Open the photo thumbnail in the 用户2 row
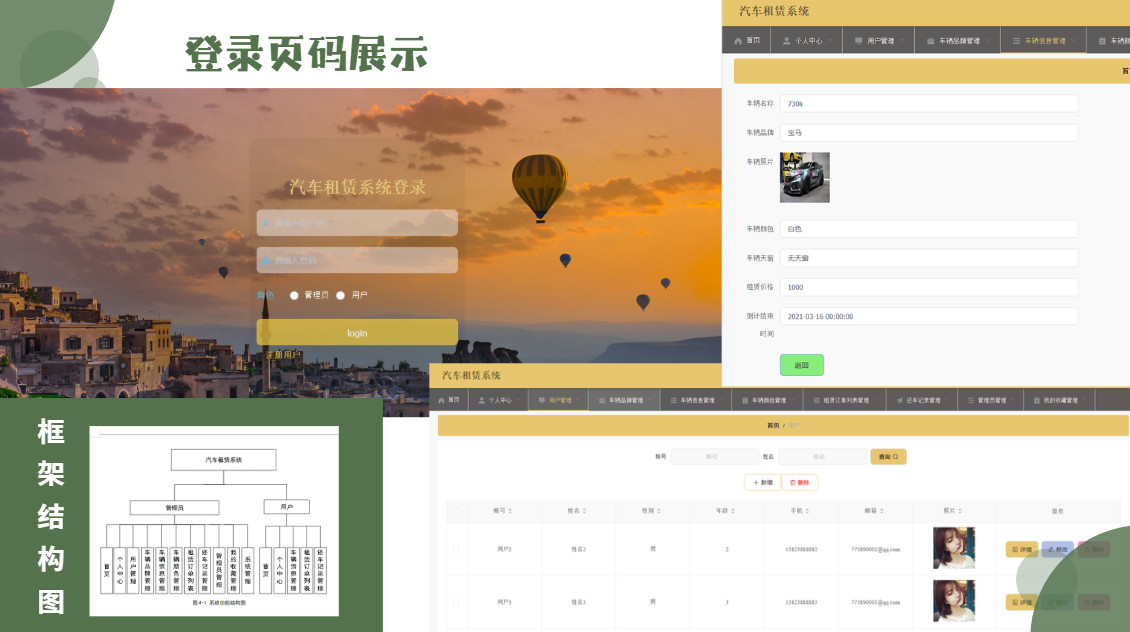1130x632 pixels. tap(954, 548)
